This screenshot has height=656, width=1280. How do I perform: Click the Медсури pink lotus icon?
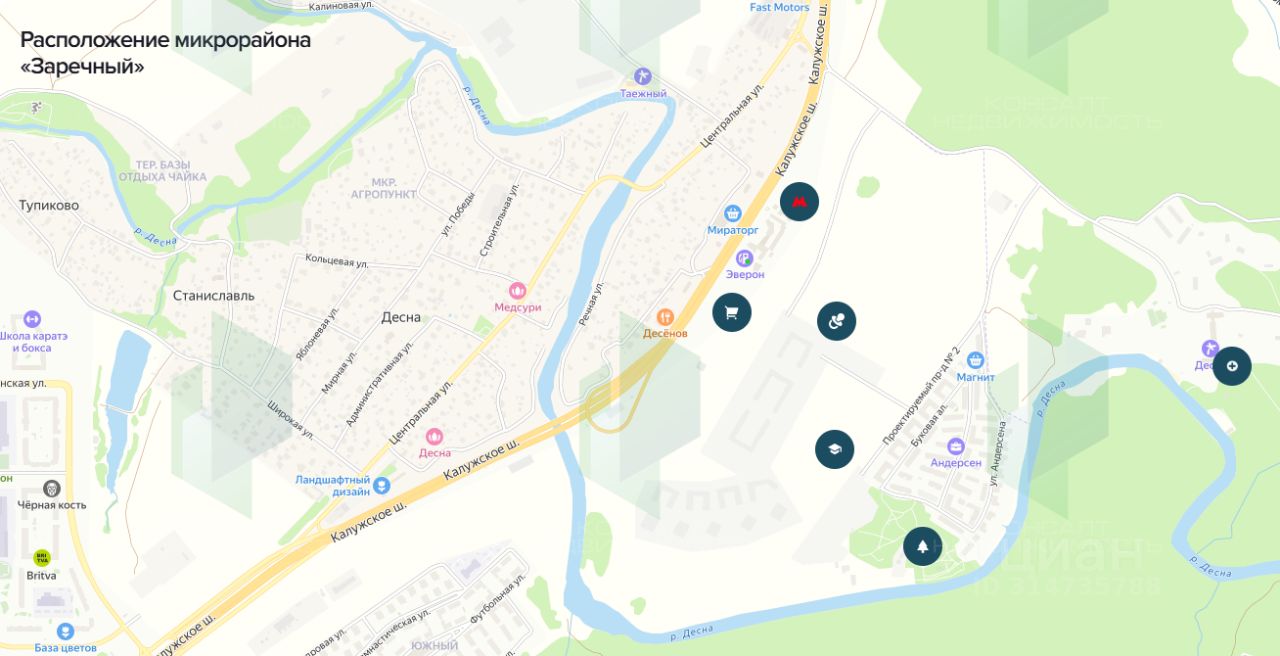517,291
